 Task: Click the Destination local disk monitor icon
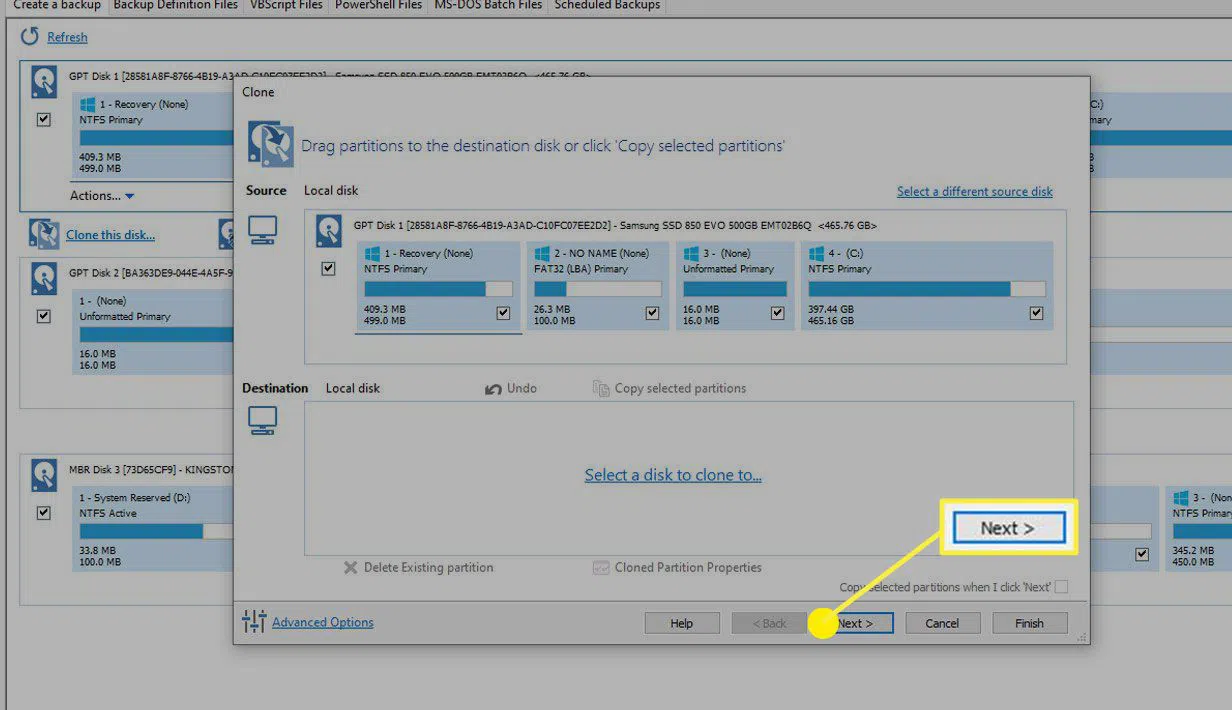262,421
